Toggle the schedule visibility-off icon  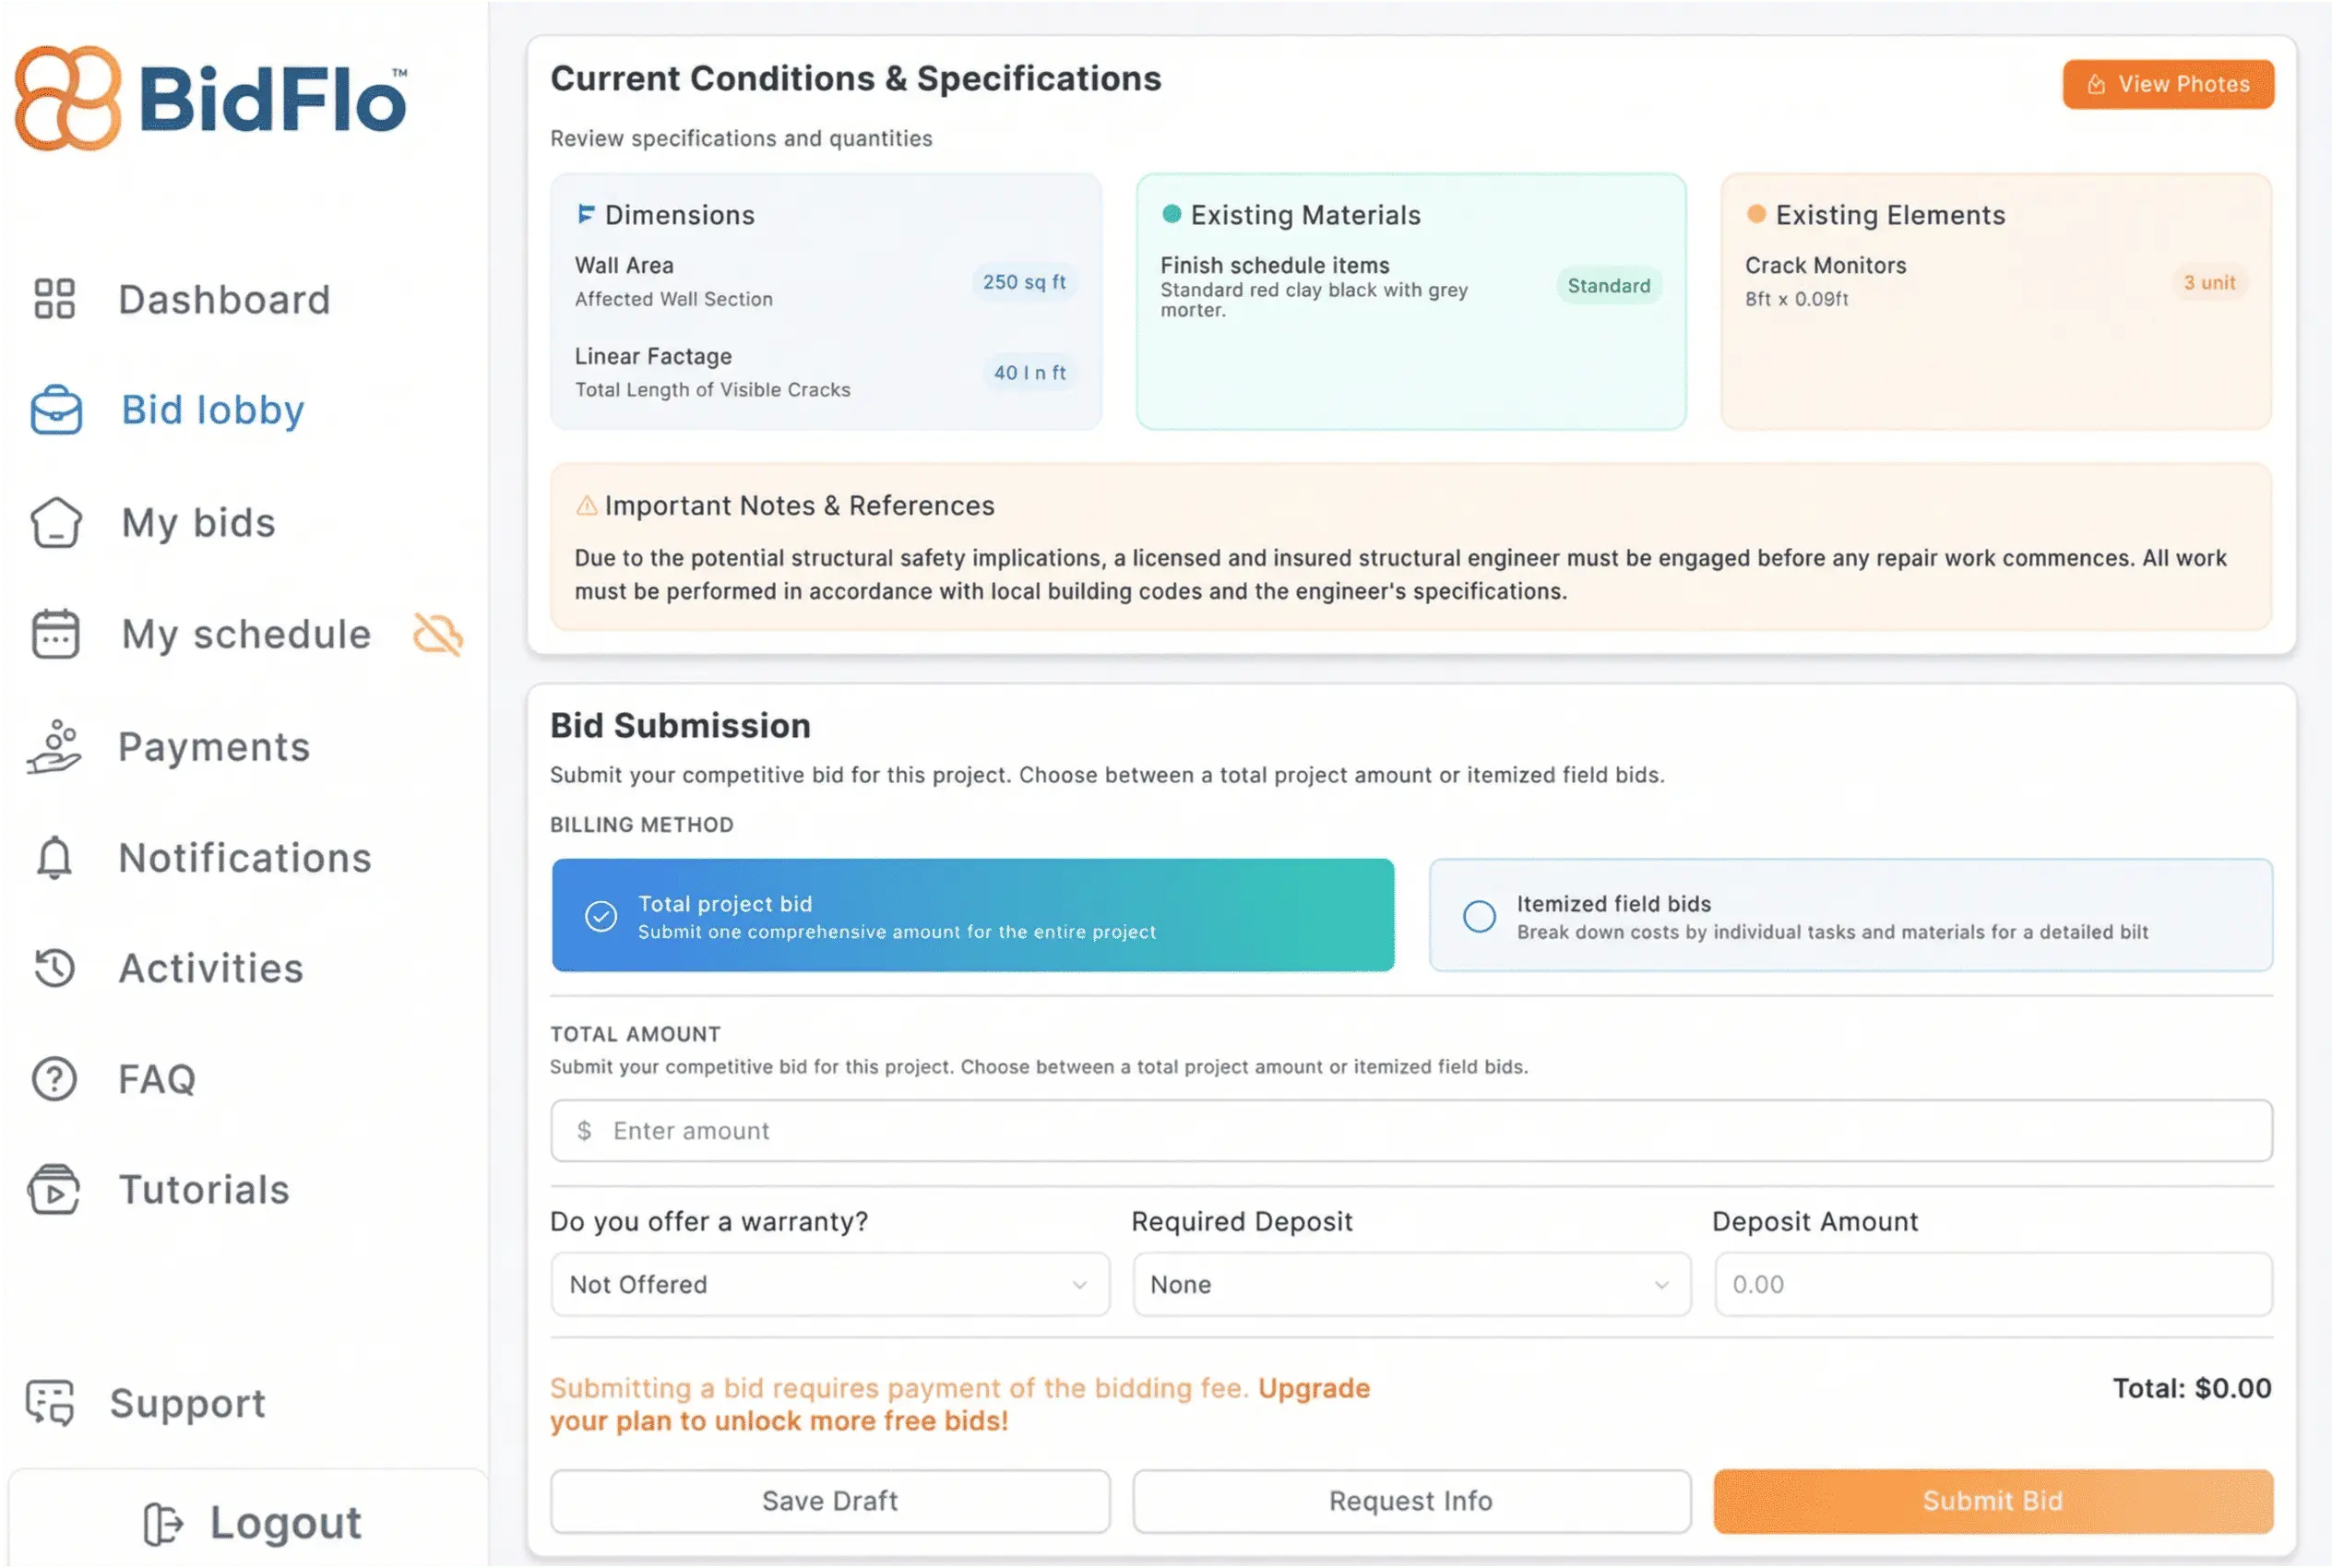(438, 634)
